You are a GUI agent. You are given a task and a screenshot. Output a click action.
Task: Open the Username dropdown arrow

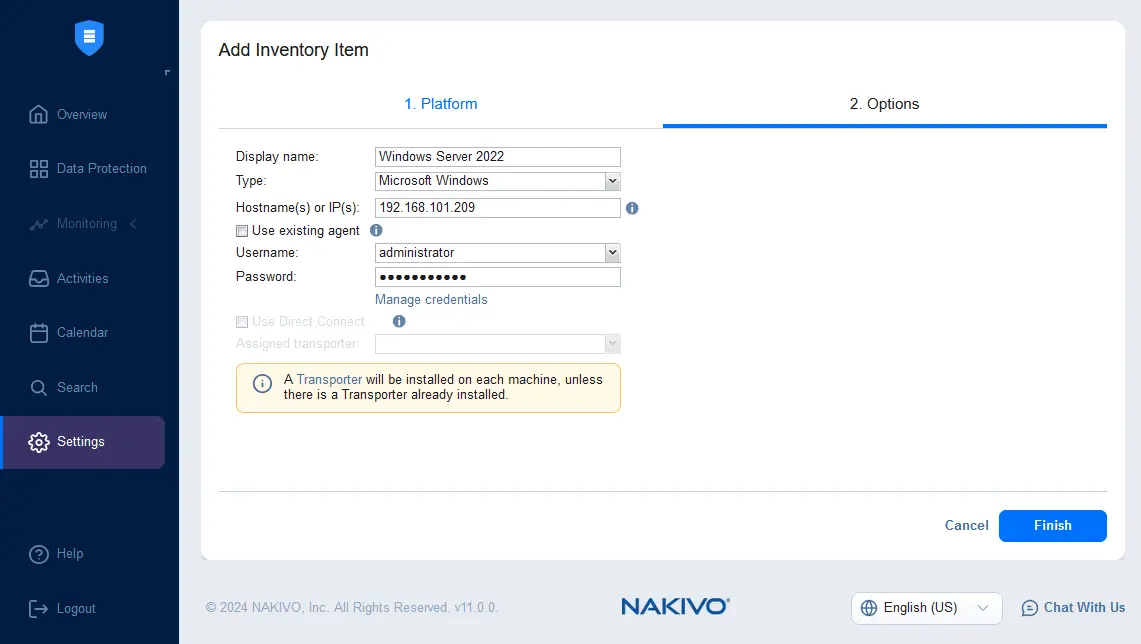click(x=613, y=253)
